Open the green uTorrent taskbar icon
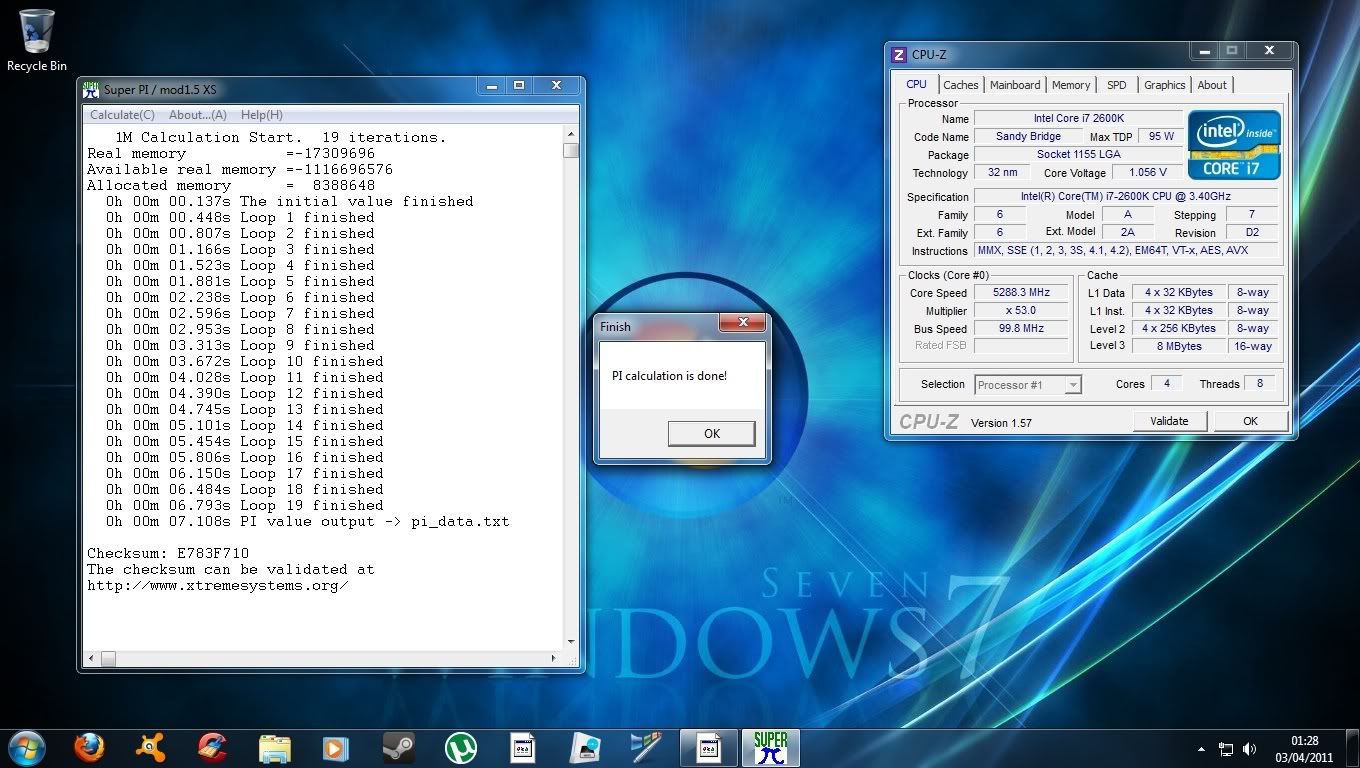The width and height of the screenshot is (1360, 768). pyautogui.click(x=460, y=747)
